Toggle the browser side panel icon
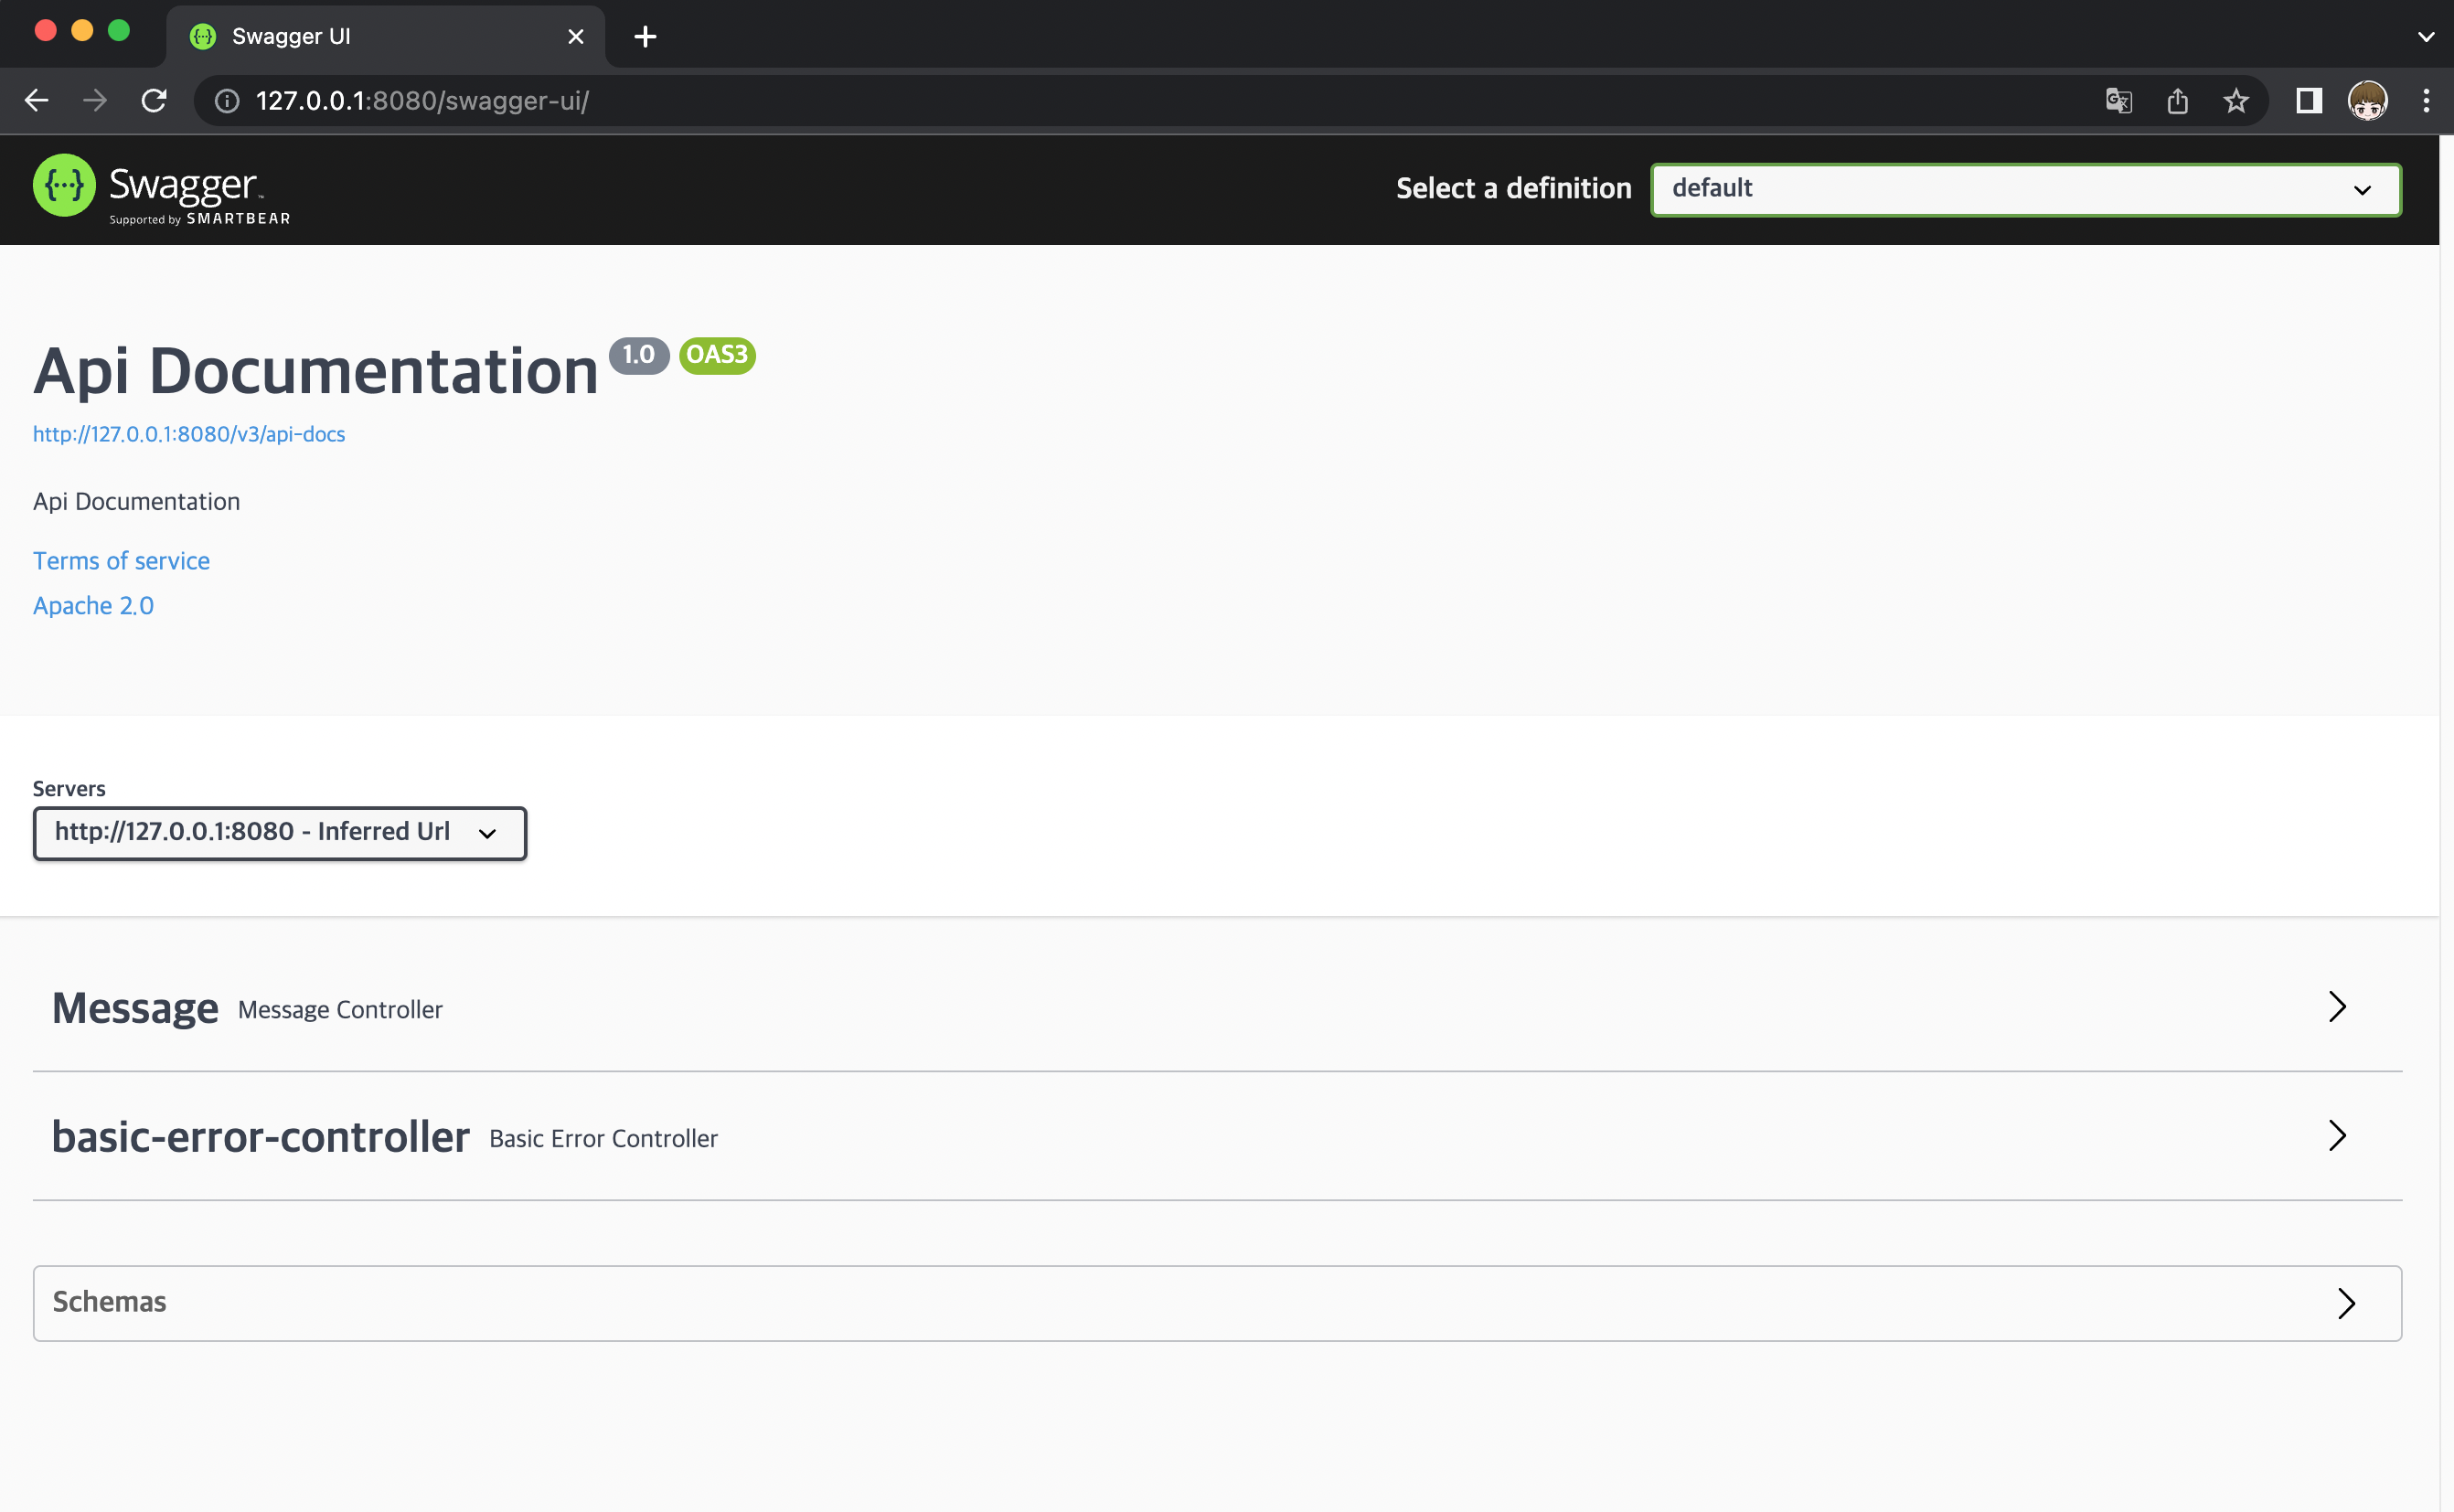This screenshot has width=2454, height=1512. 2309,101
